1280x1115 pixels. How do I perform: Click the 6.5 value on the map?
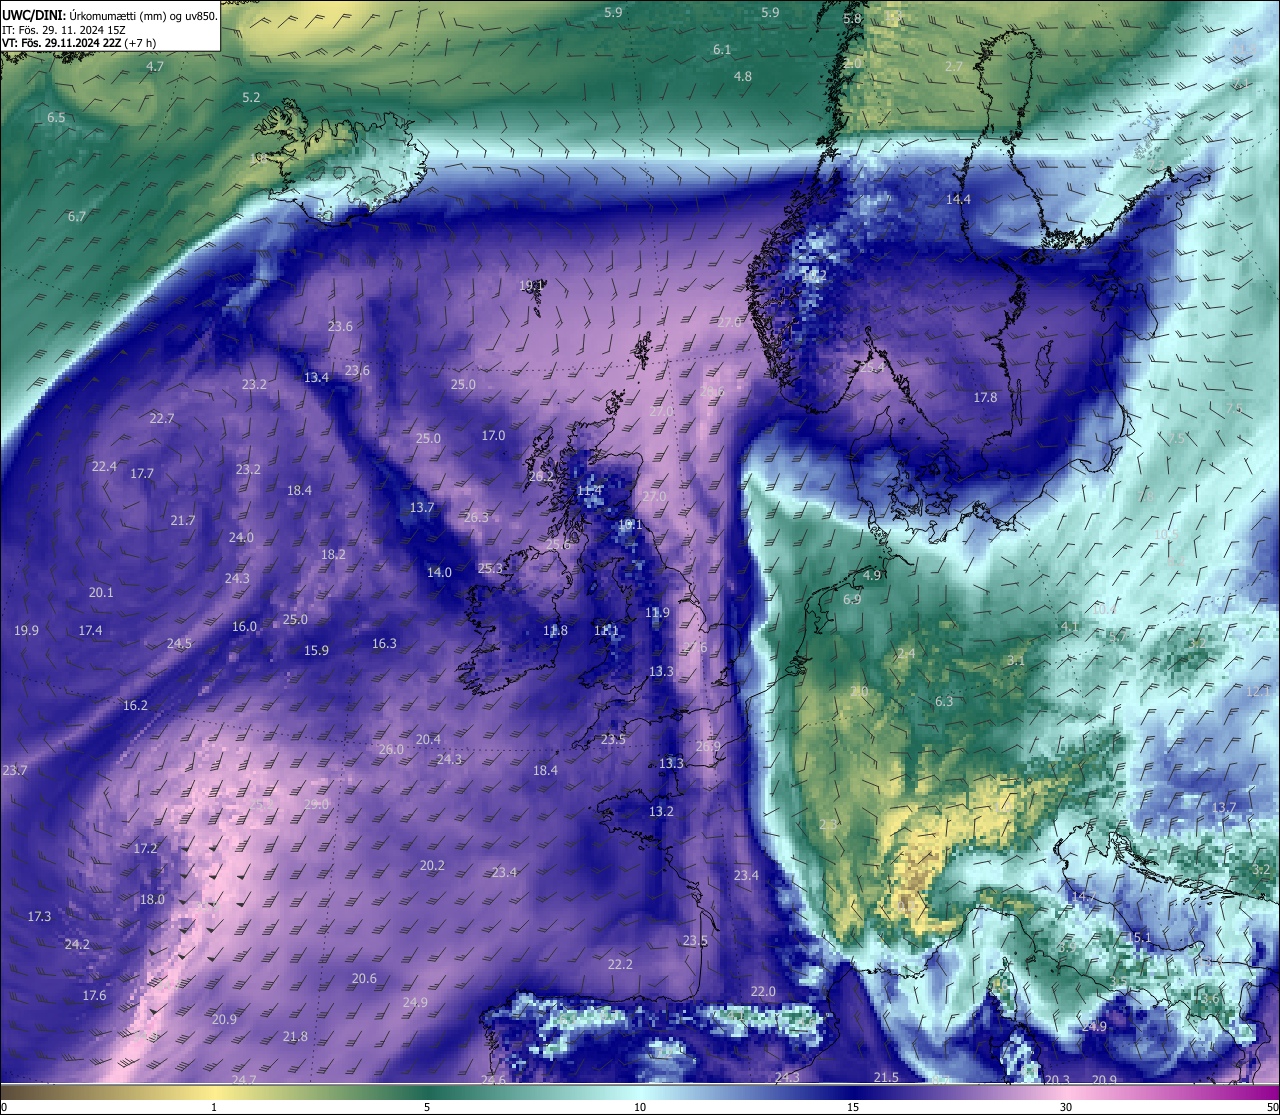[x=56, y=118]
